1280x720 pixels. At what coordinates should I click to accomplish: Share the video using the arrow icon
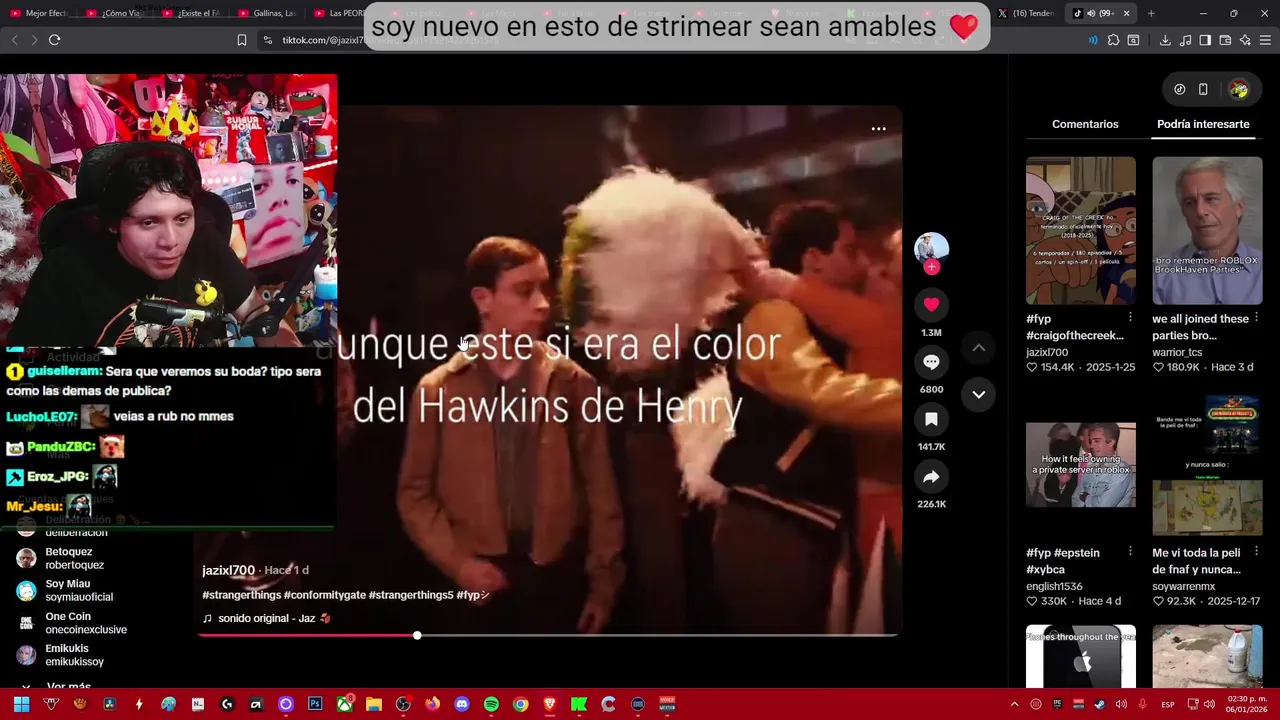pyautogui.click(x=931, y=477)
